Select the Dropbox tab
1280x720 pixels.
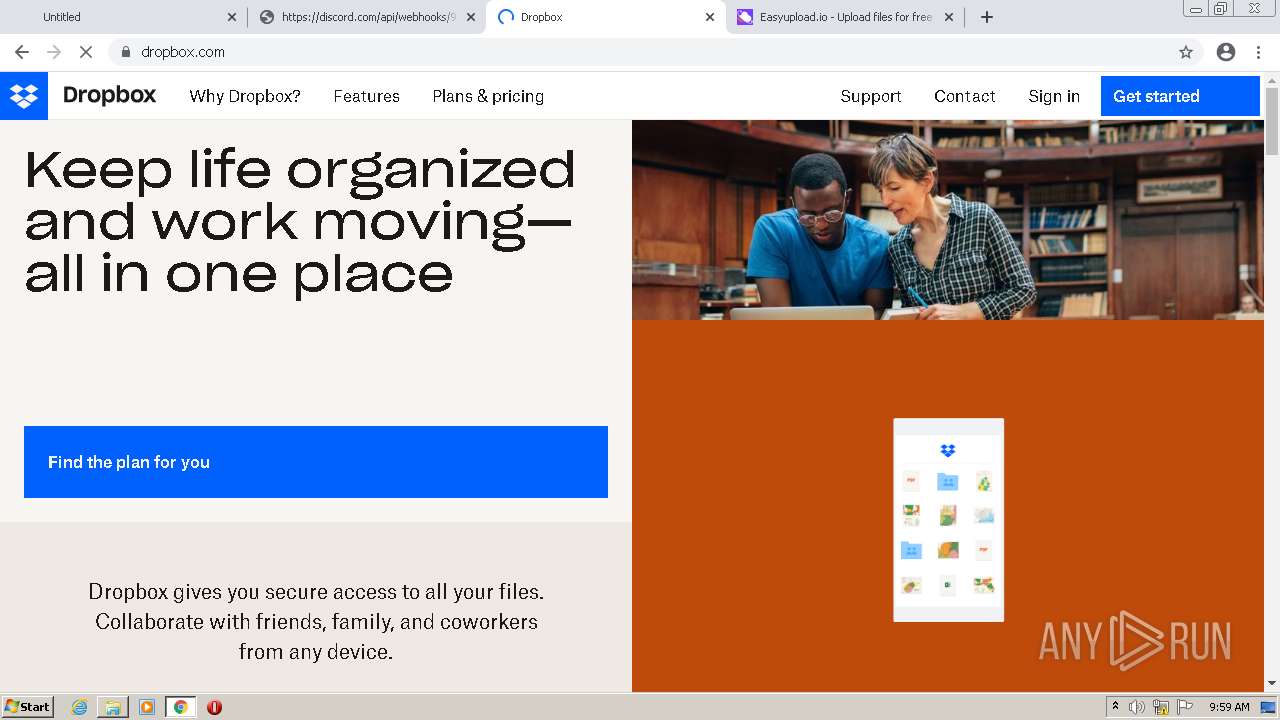606,17
